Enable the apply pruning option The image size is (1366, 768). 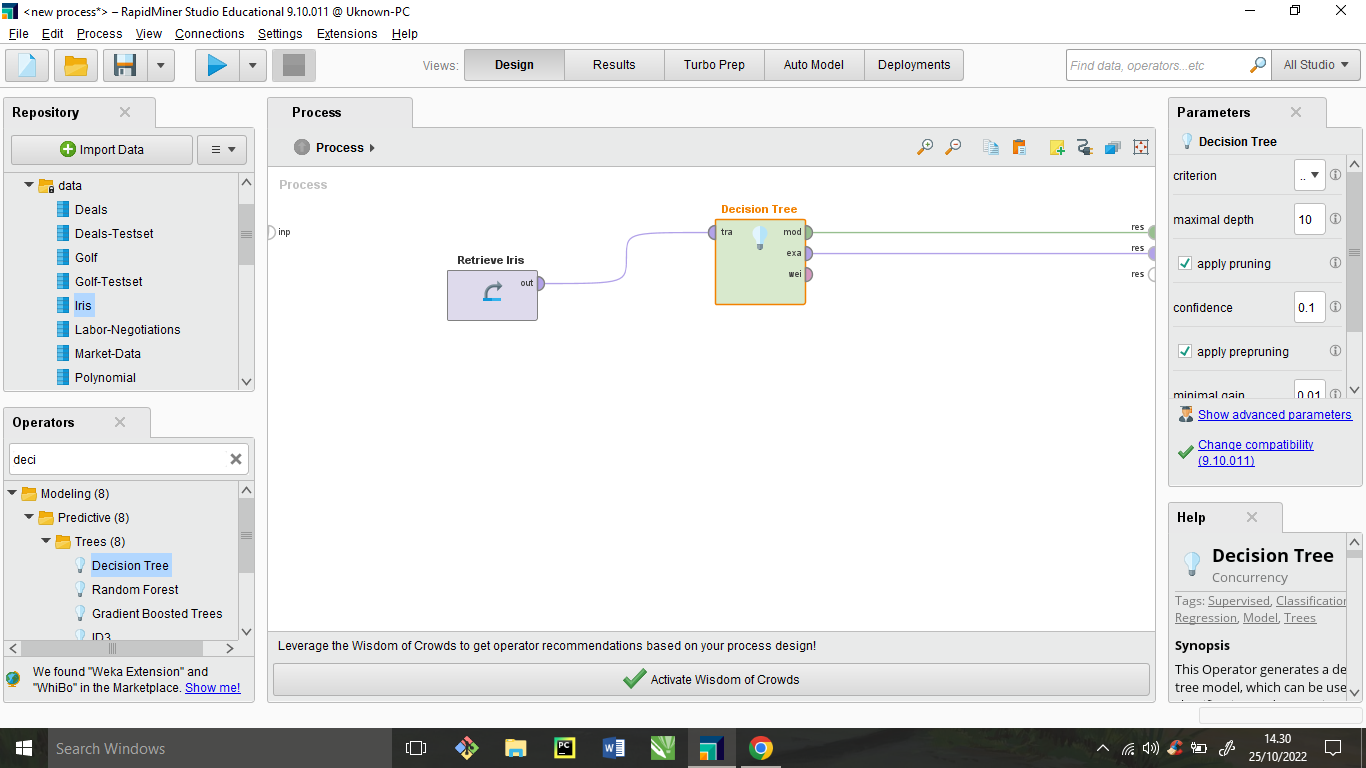tap(1184, 263)
